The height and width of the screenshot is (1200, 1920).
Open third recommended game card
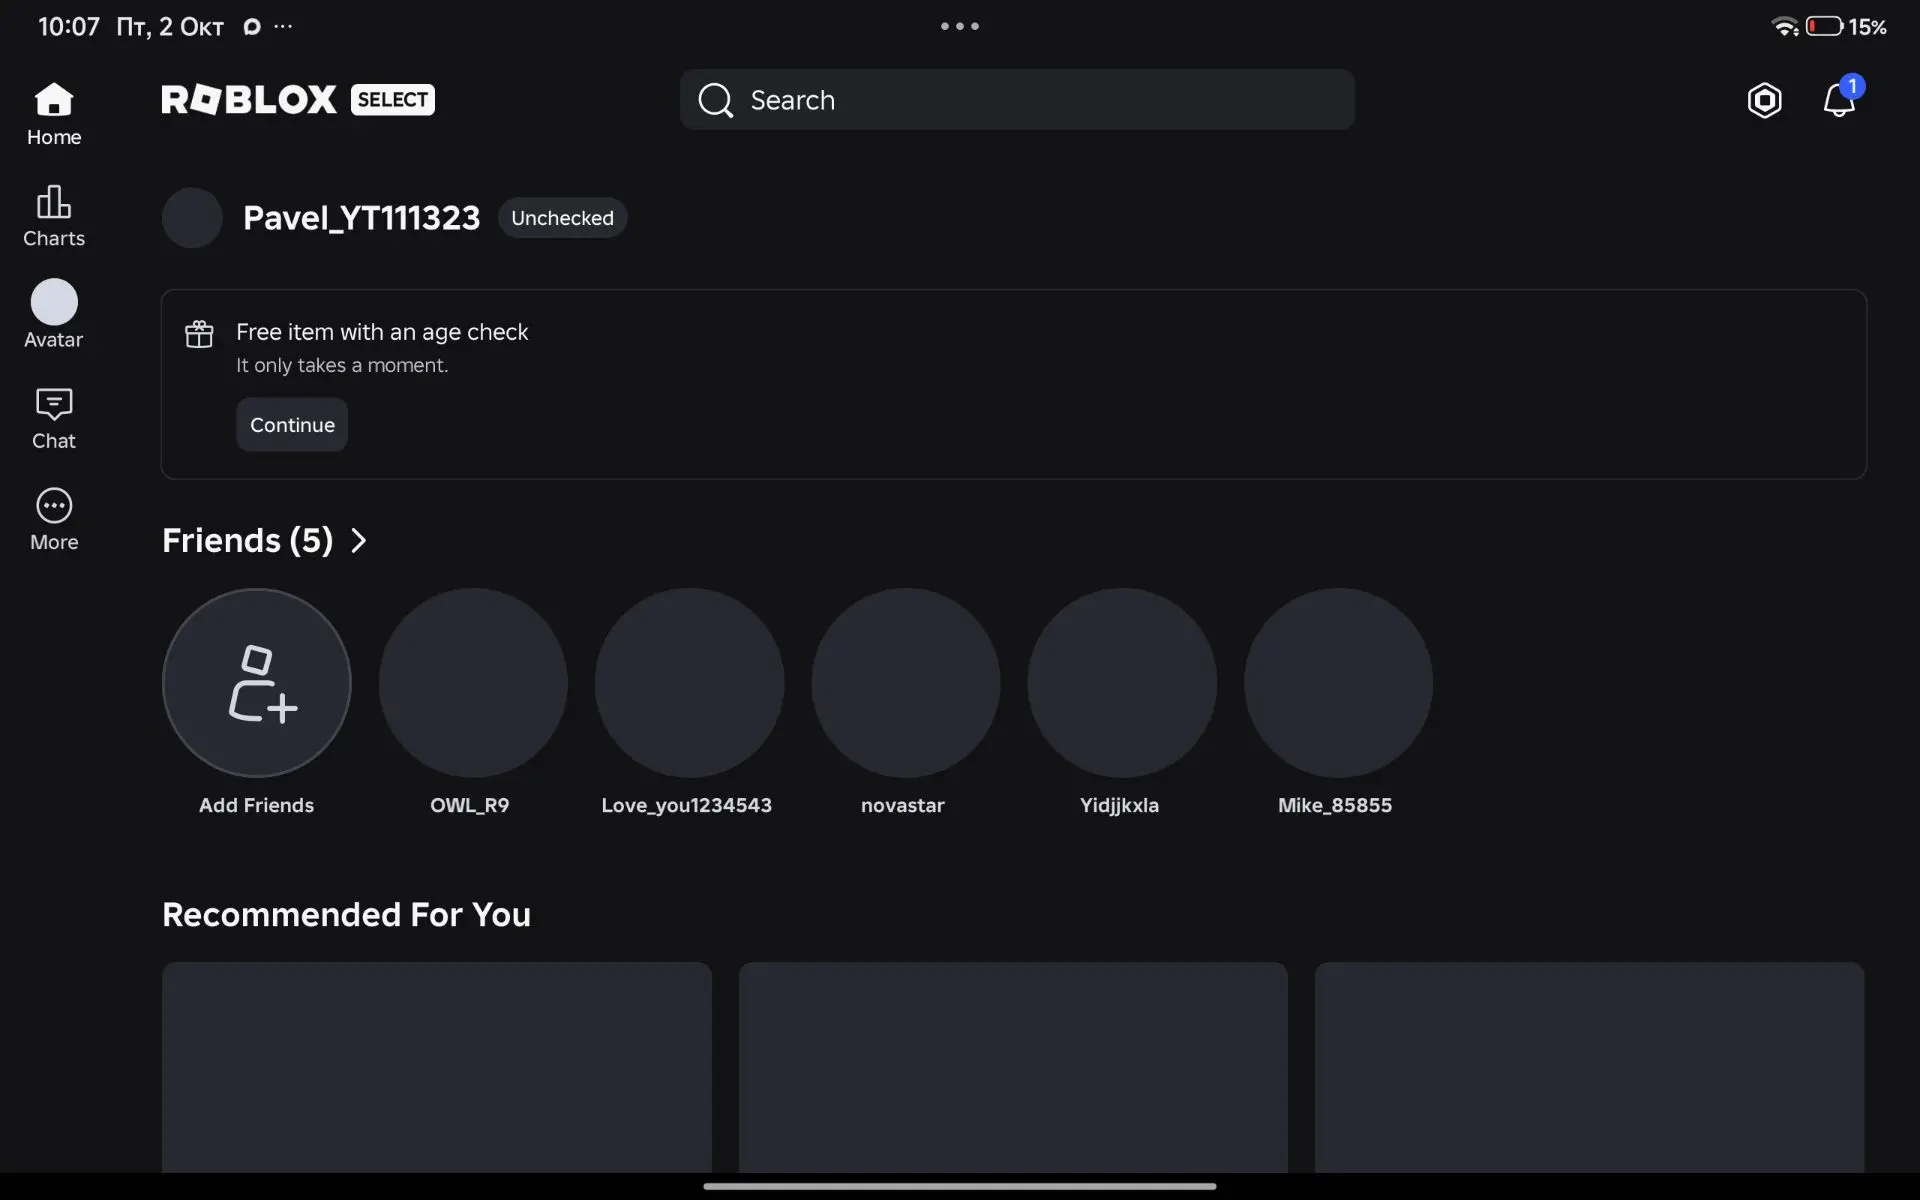click(1589, 1067)
